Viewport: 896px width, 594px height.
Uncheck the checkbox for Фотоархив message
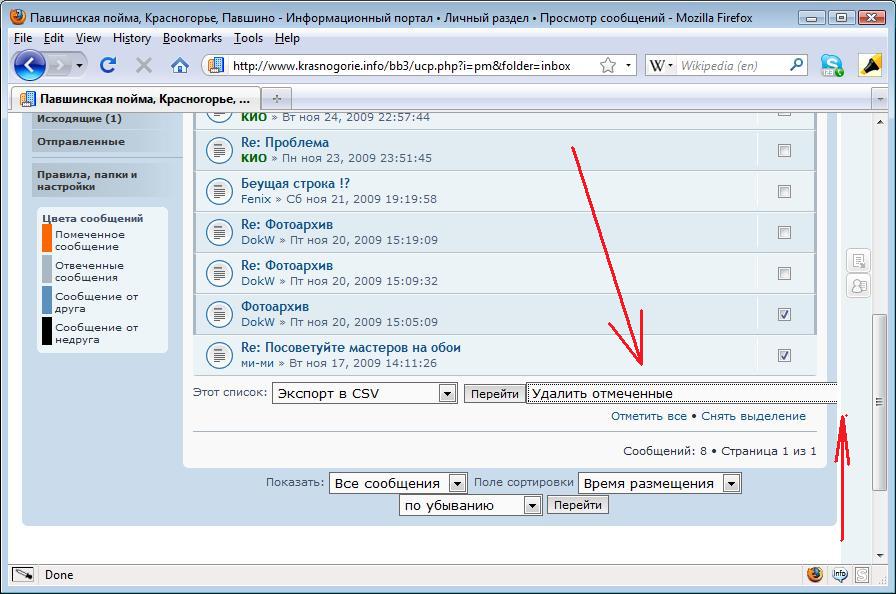[784, 314]
